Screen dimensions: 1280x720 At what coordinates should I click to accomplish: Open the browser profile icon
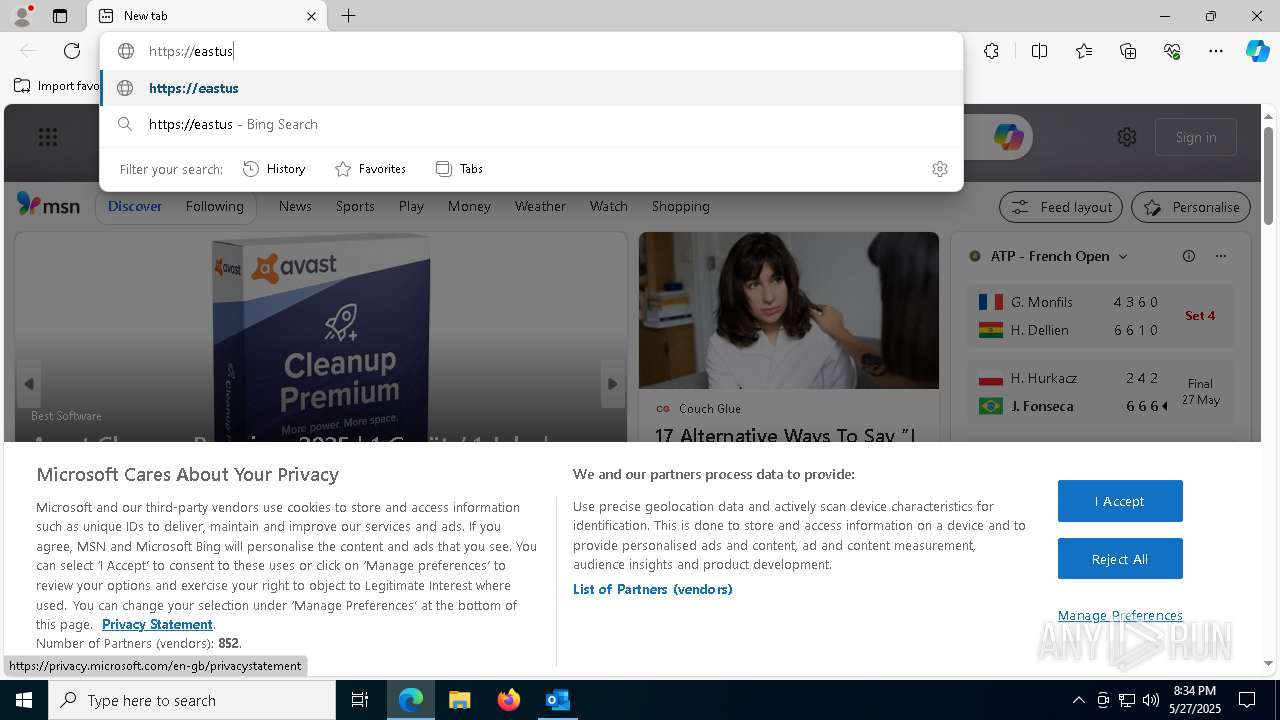(22, 16)
